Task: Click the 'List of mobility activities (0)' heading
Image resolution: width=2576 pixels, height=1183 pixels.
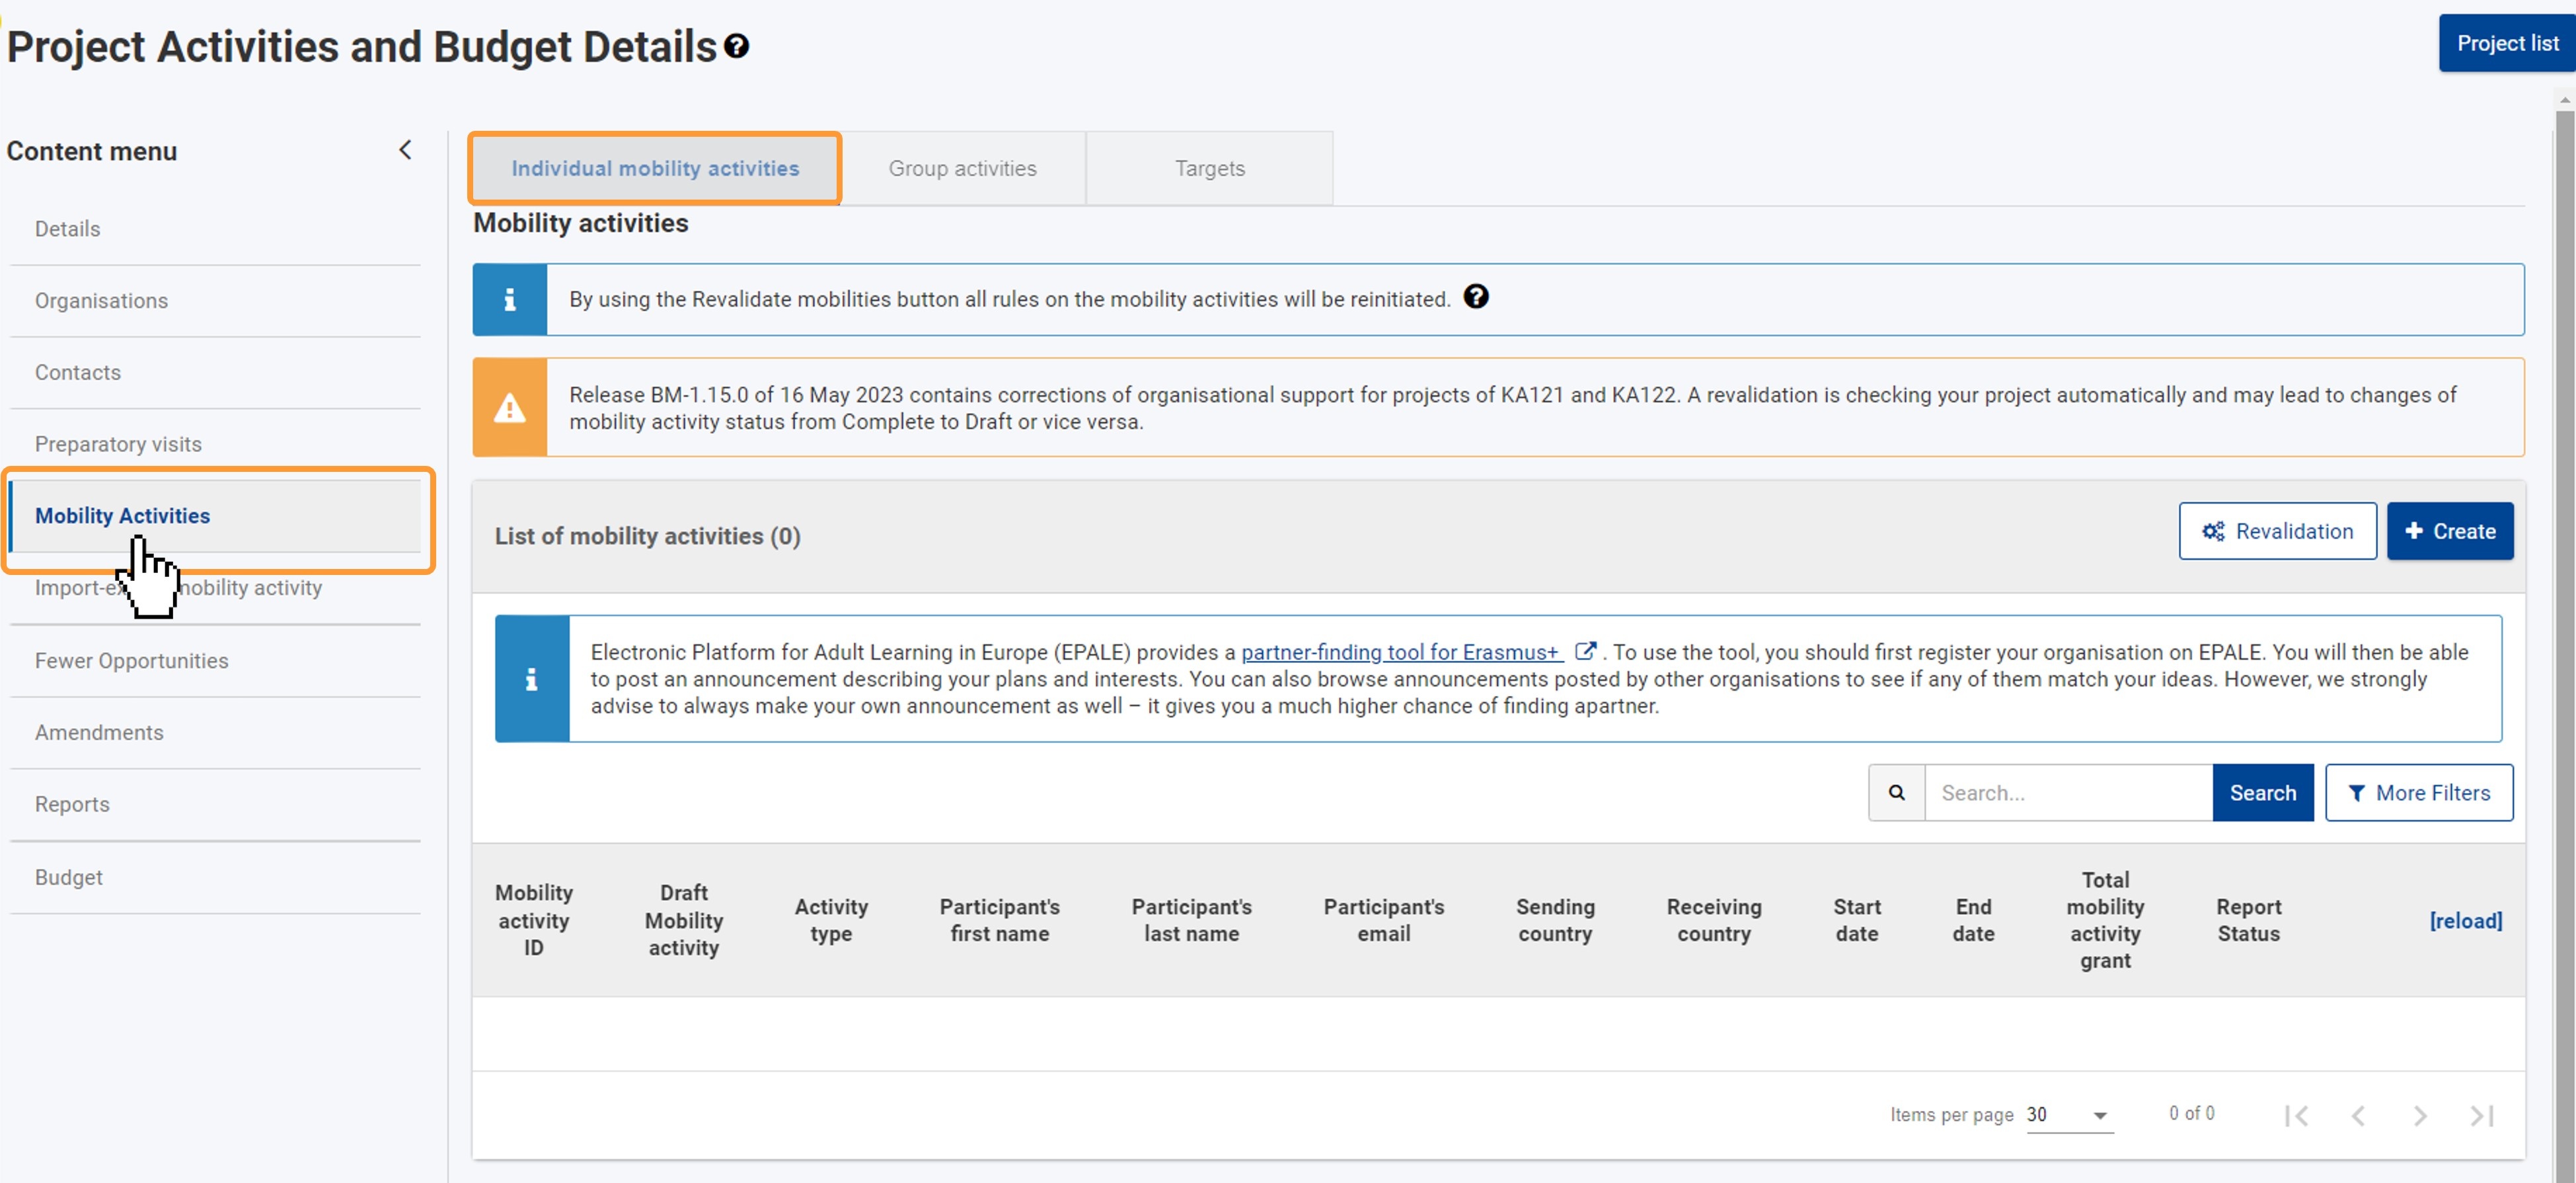Action: point(647,536)
